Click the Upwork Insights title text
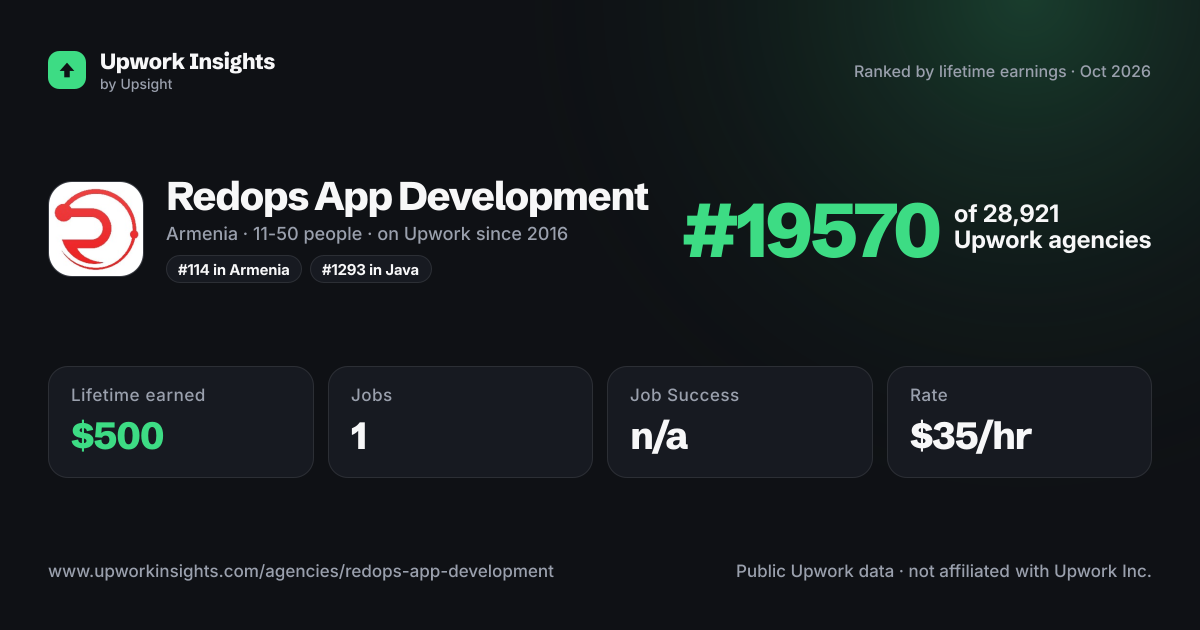 187,61
